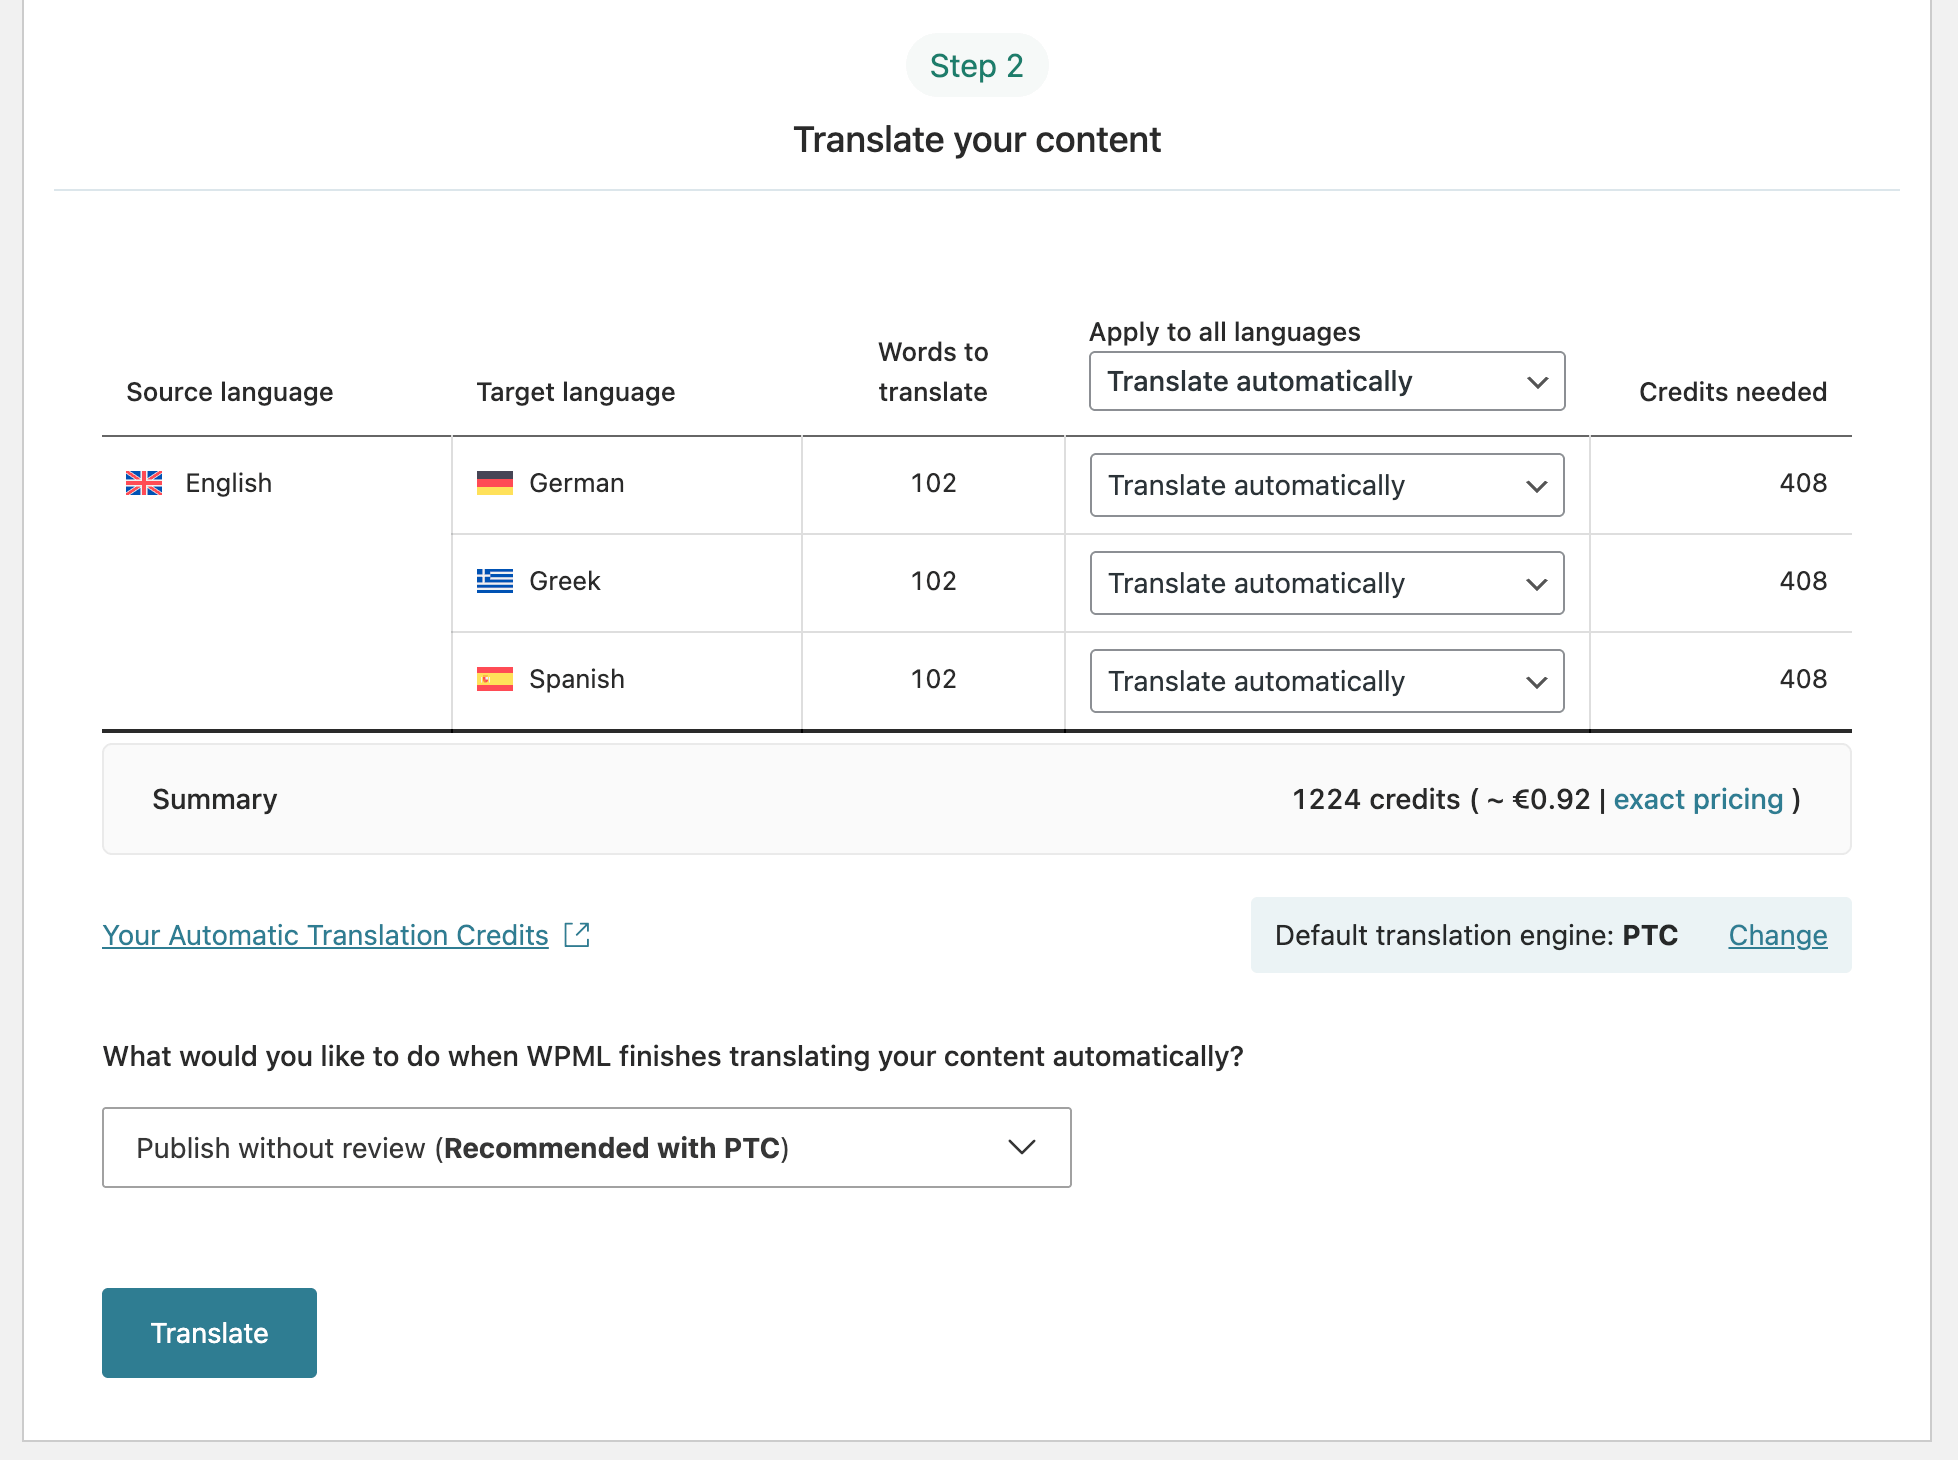Open Greek translation method dropdown
The image size is (1958, 1460).
pyautogui.click(x=1326, y=583)
